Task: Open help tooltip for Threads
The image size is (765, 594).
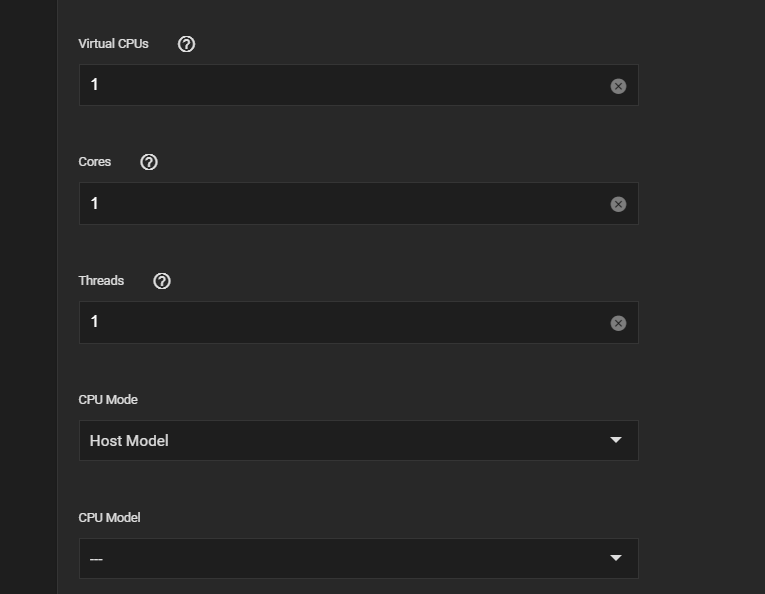Action: 162,281
